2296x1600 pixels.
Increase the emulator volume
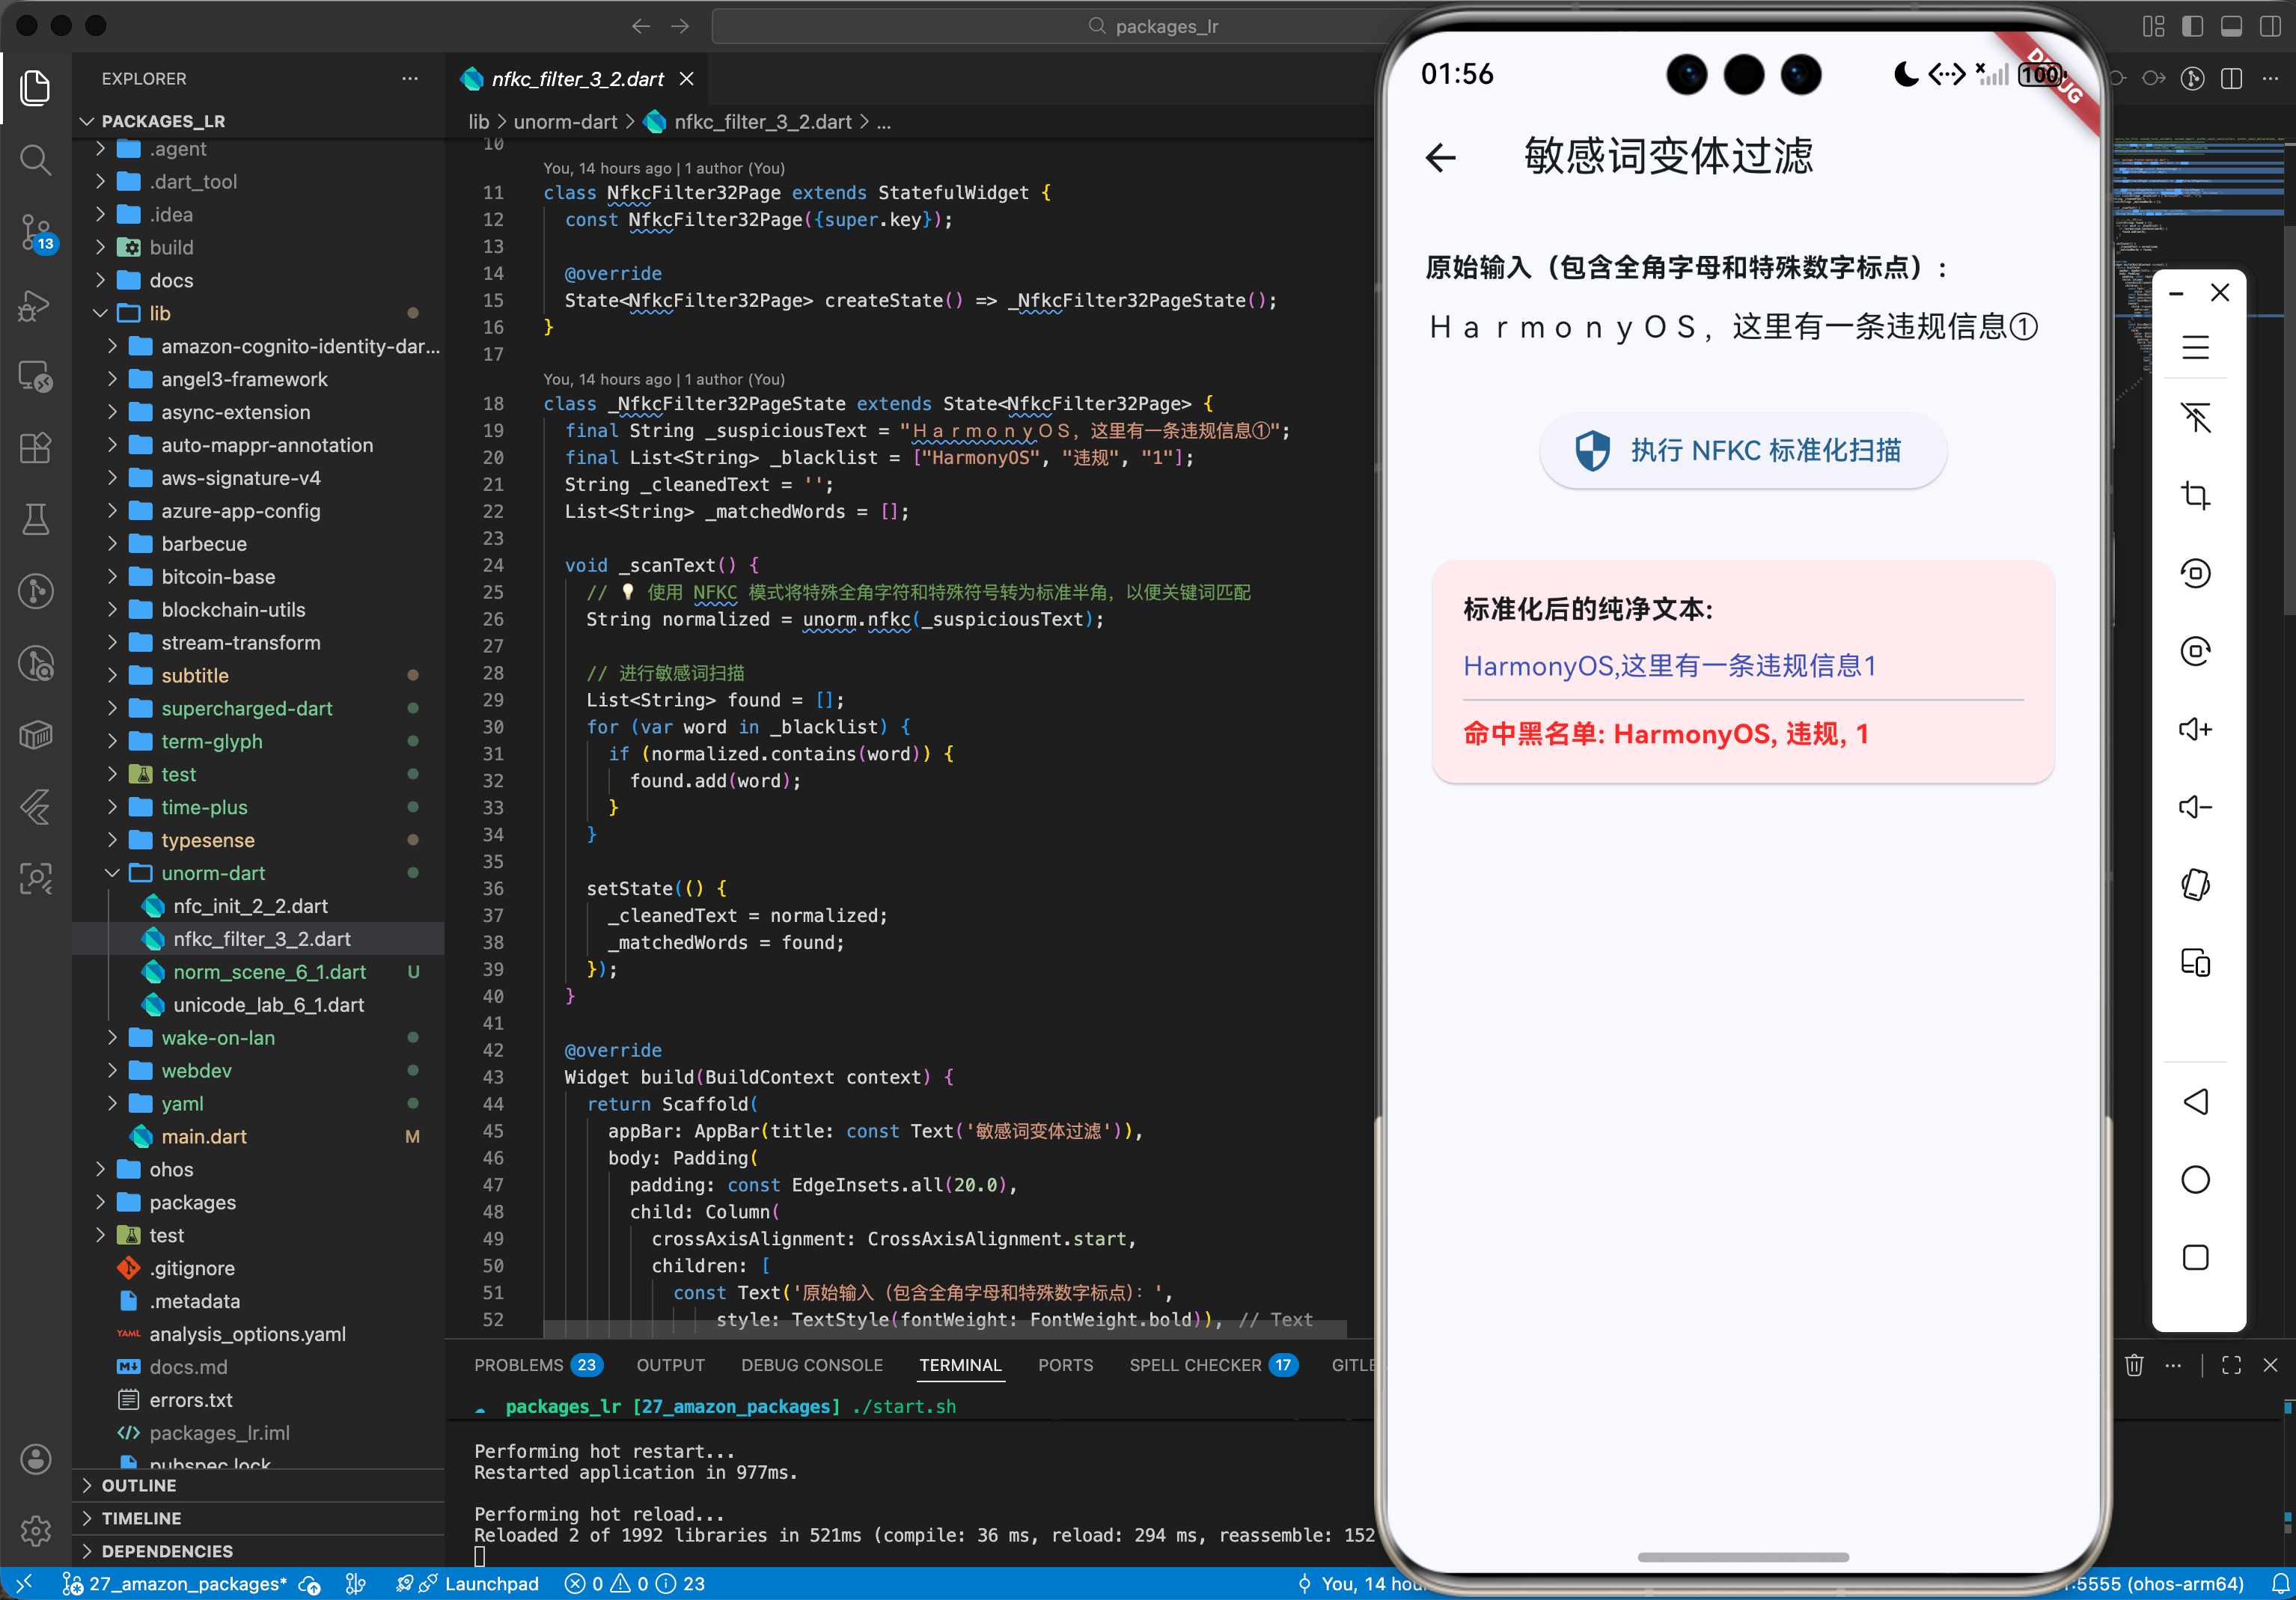2197,728
